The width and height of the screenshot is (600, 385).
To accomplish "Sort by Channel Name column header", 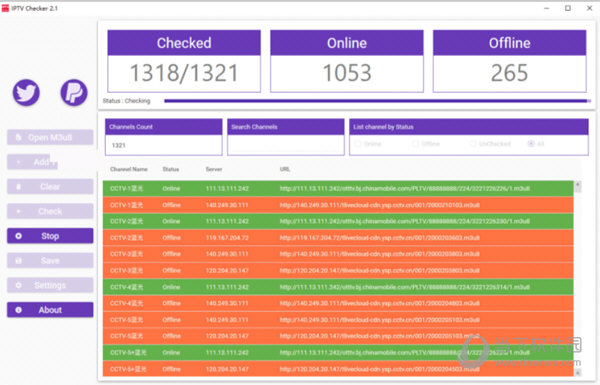I will [x=129, y=169].
